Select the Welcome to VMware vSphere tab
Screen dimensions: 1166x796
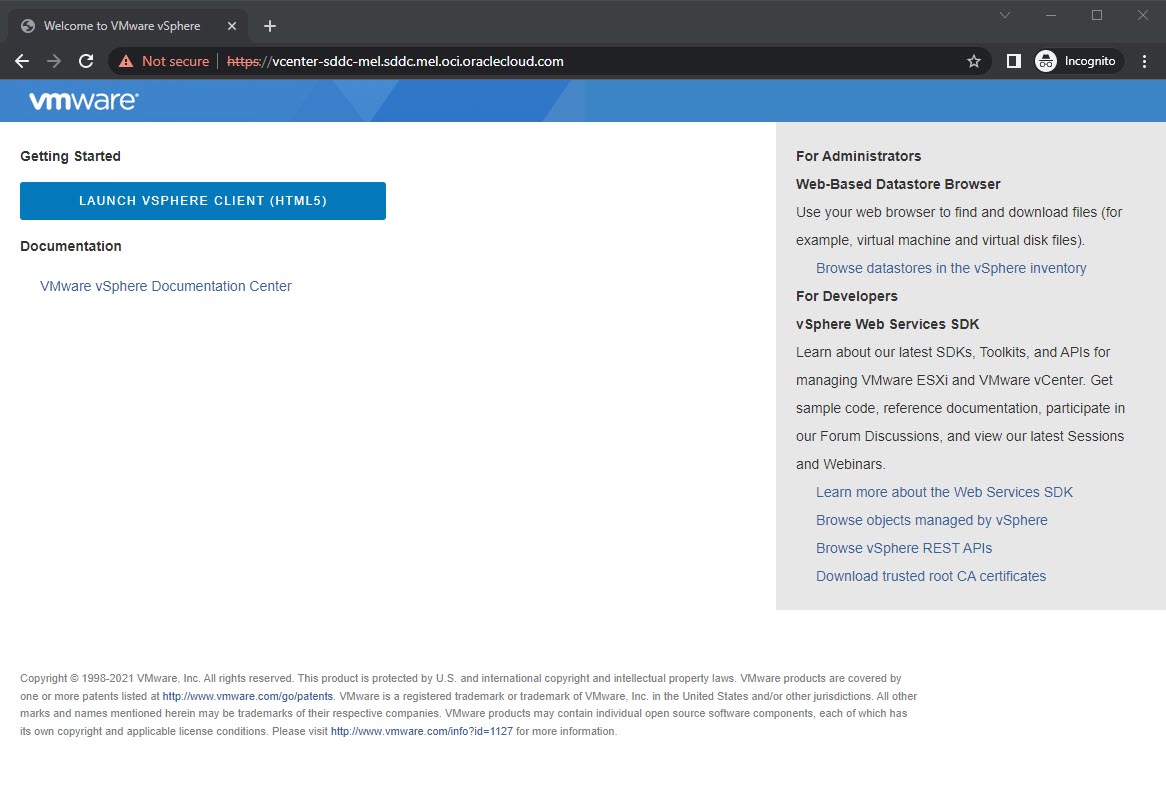[x=120, y=25]
